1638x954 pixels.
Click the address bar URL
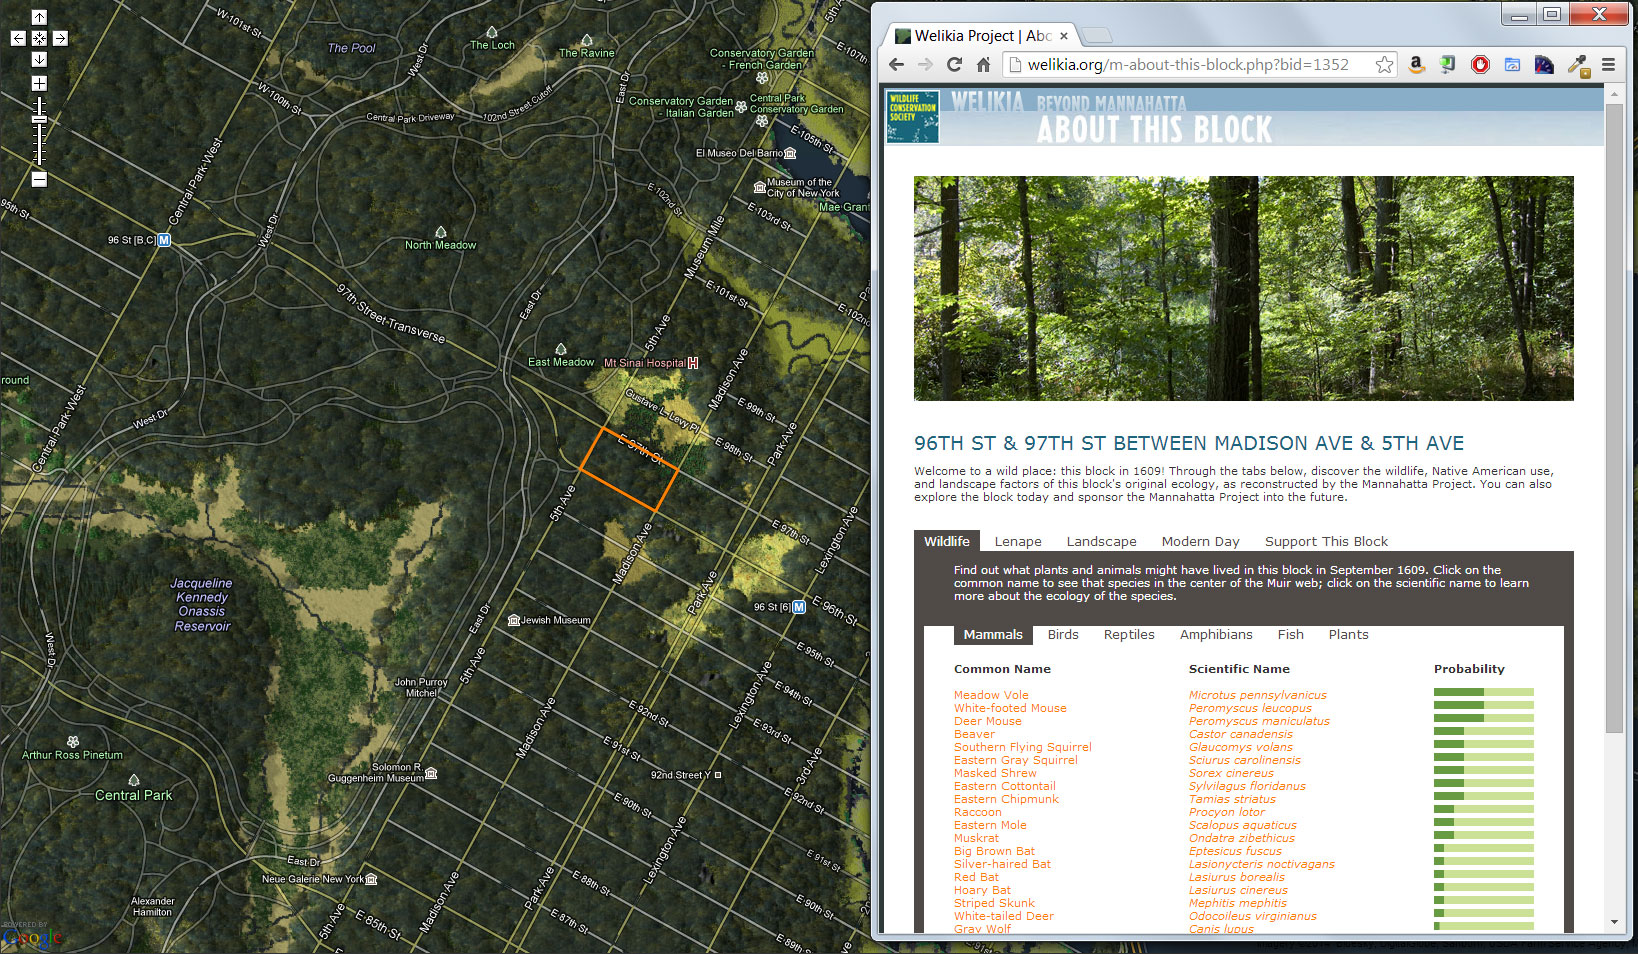click(1188, 65)
